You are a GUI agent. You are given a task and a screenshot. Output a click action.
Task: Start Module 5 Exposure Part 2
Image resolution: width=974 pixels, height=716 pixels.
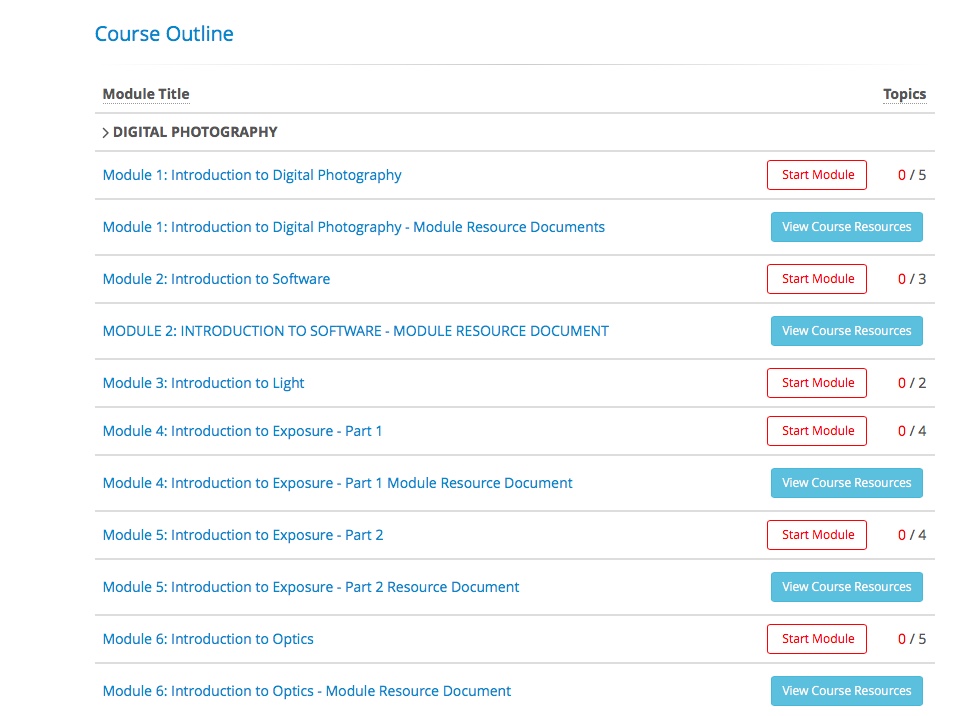pyautogui.click(x=816, y=535)
